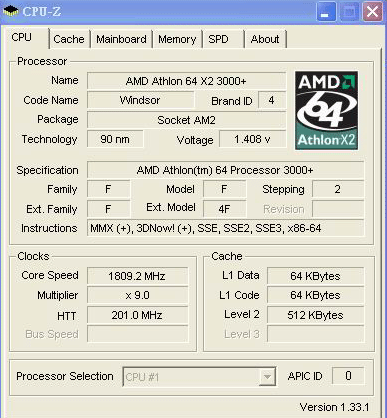Click the Specification label
The width and height of the screenshot is (387, 418).
(47, 170)
